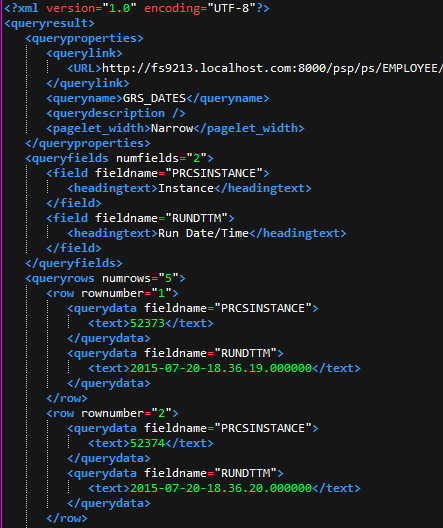Click the querydescription empty tag
The image size is (443, 528).
pyautogui.click(x=116, y=113)
